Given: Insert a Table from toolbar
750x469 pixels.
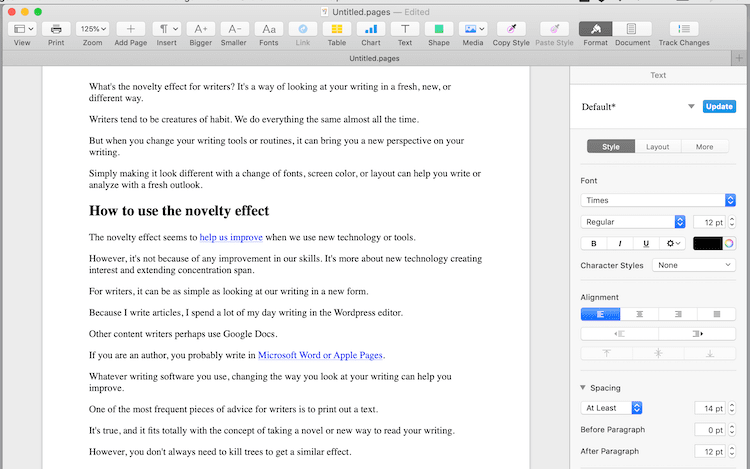Looking at the screenshot, I should tap(337, 29).
